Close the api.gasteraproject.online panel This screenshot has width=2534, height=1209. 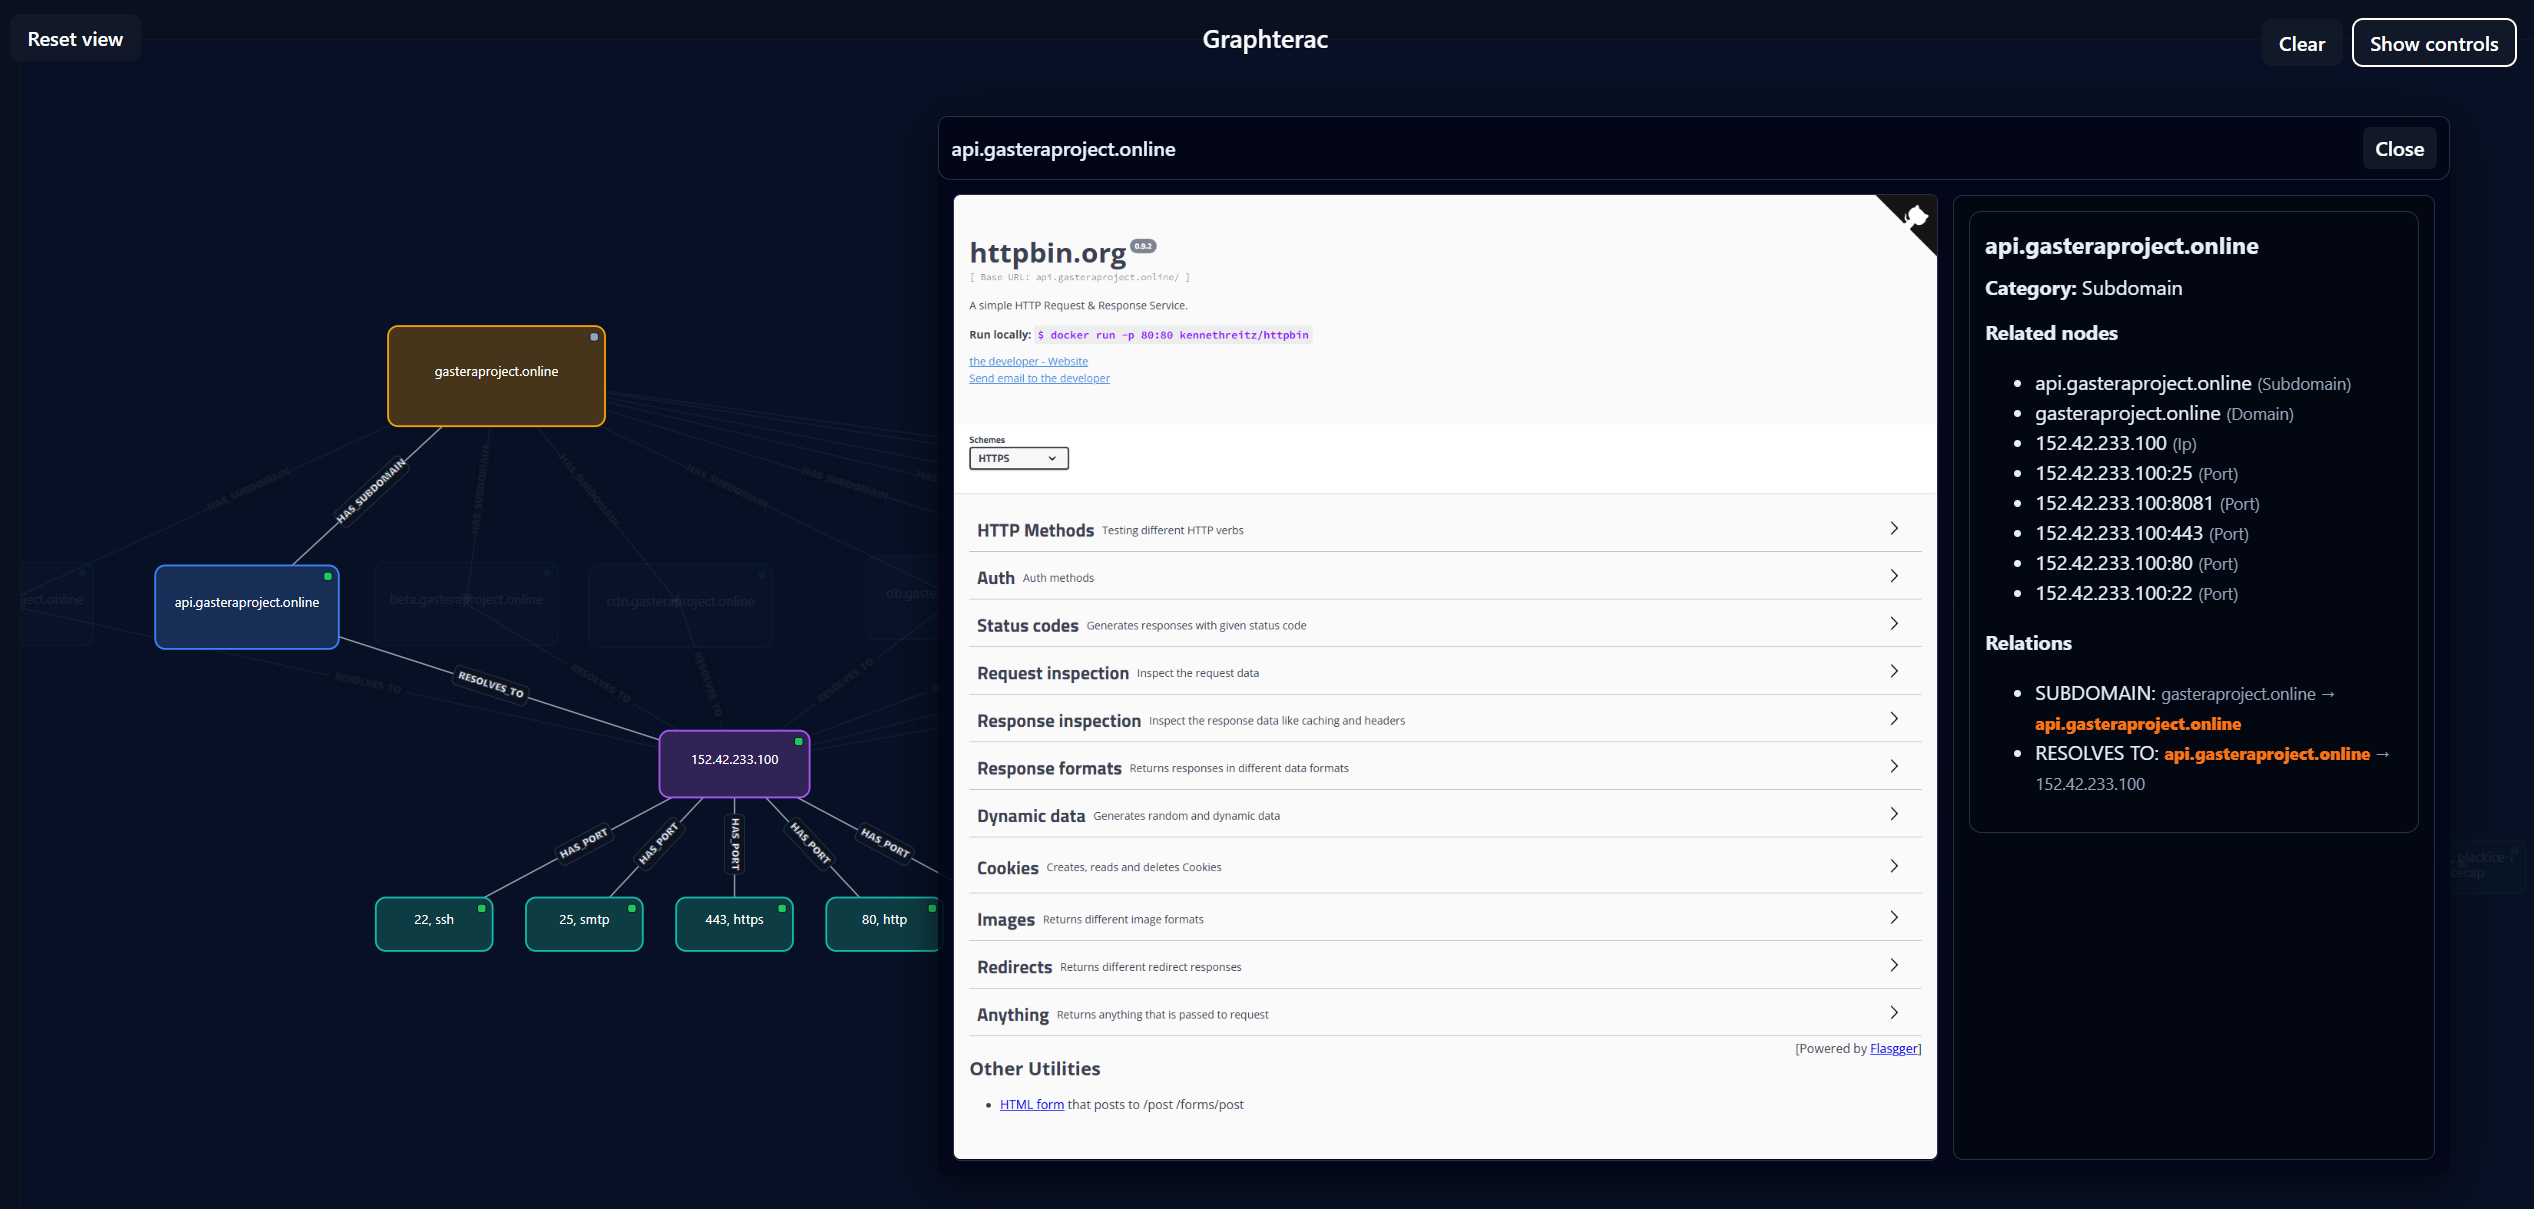tap(2398, 149)
